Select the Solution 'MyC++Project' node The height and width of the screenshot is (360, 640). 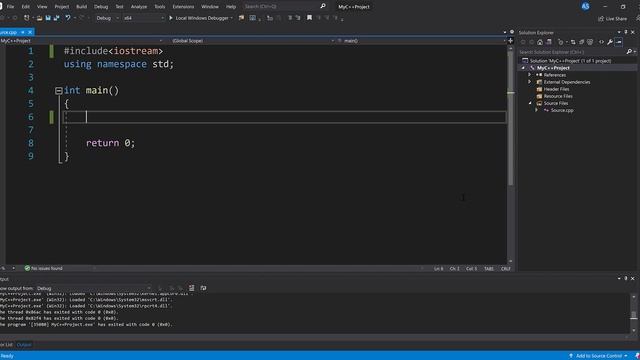pos(567,61)
